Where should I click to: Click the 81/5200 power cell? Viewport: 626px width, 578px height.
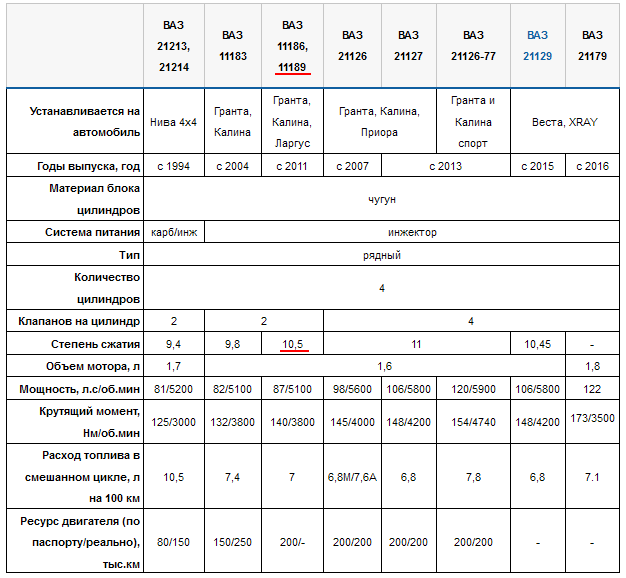click(x=174, y=388)
